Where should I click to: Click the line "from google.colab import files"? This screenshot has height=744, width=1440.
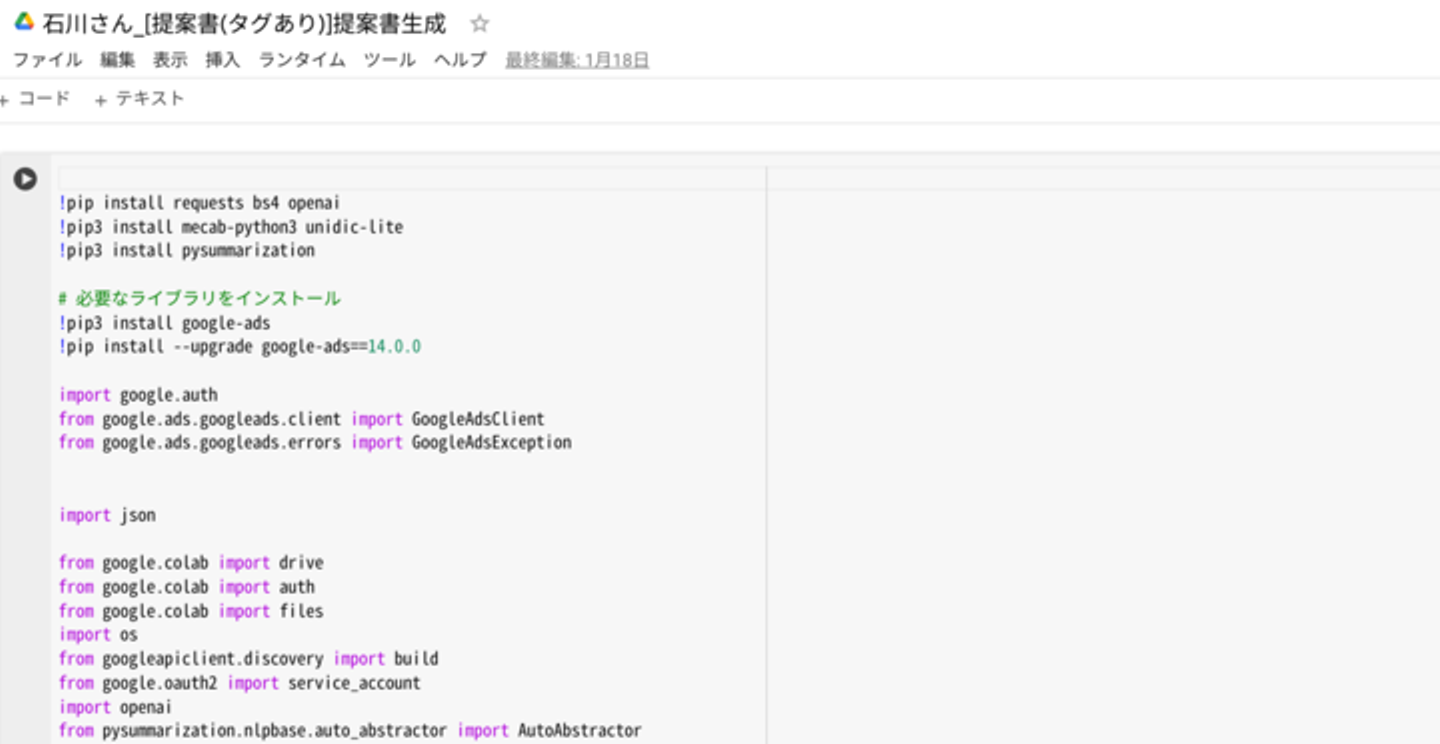[191, 611]
